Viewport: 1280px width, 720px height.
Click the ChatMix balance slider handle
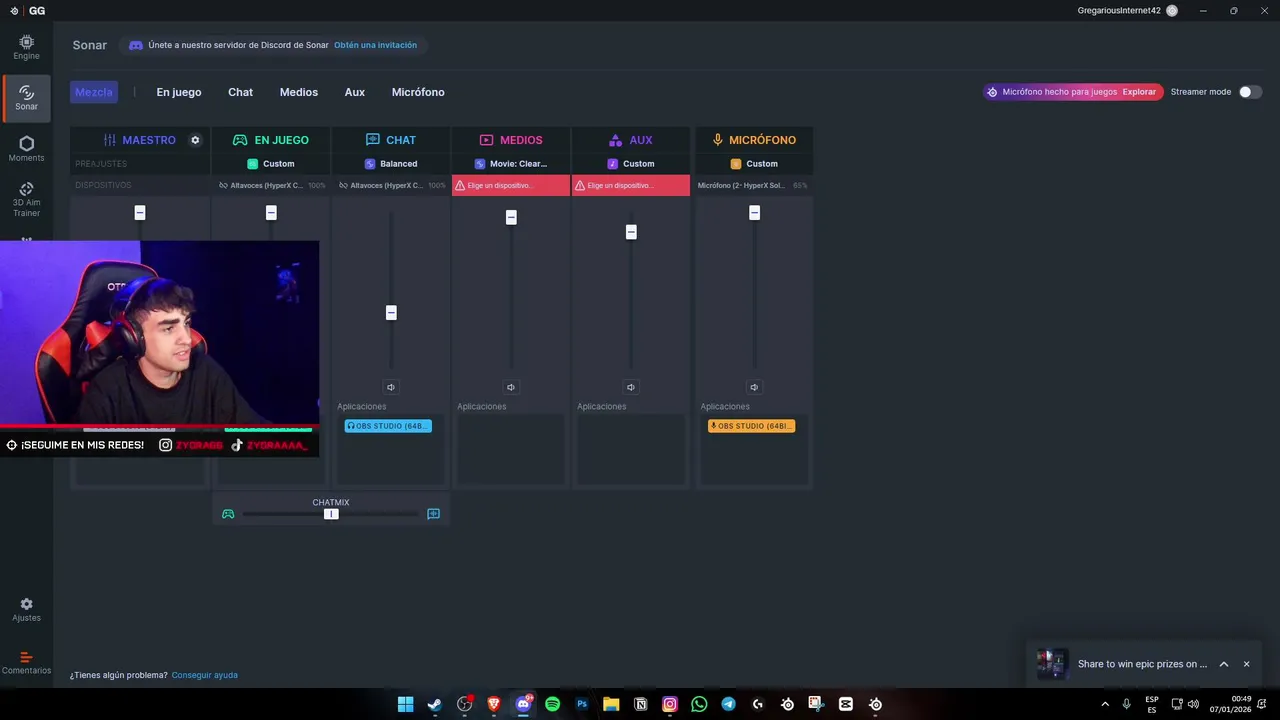(331, 514)
